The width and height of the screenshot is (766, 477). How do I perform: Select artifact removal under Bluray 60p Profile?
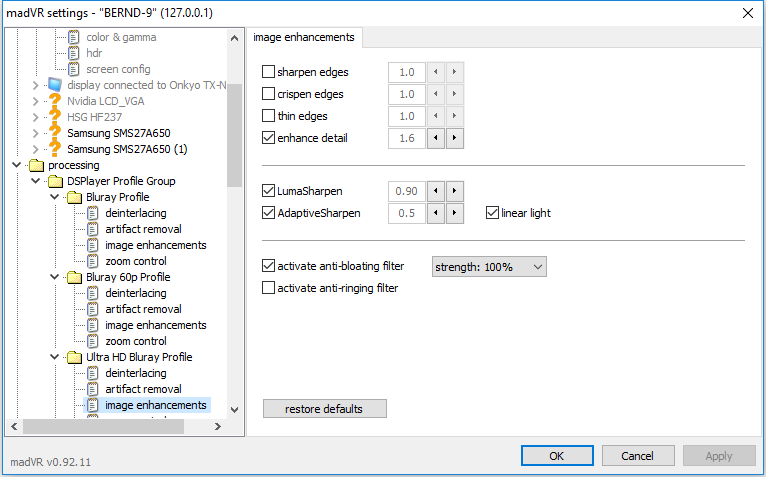click(143, 309)
